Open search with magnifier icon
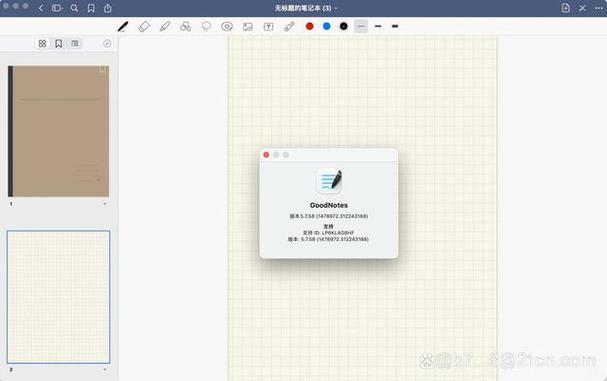Viewport: 607px width, 381px height. pos(74,8)
